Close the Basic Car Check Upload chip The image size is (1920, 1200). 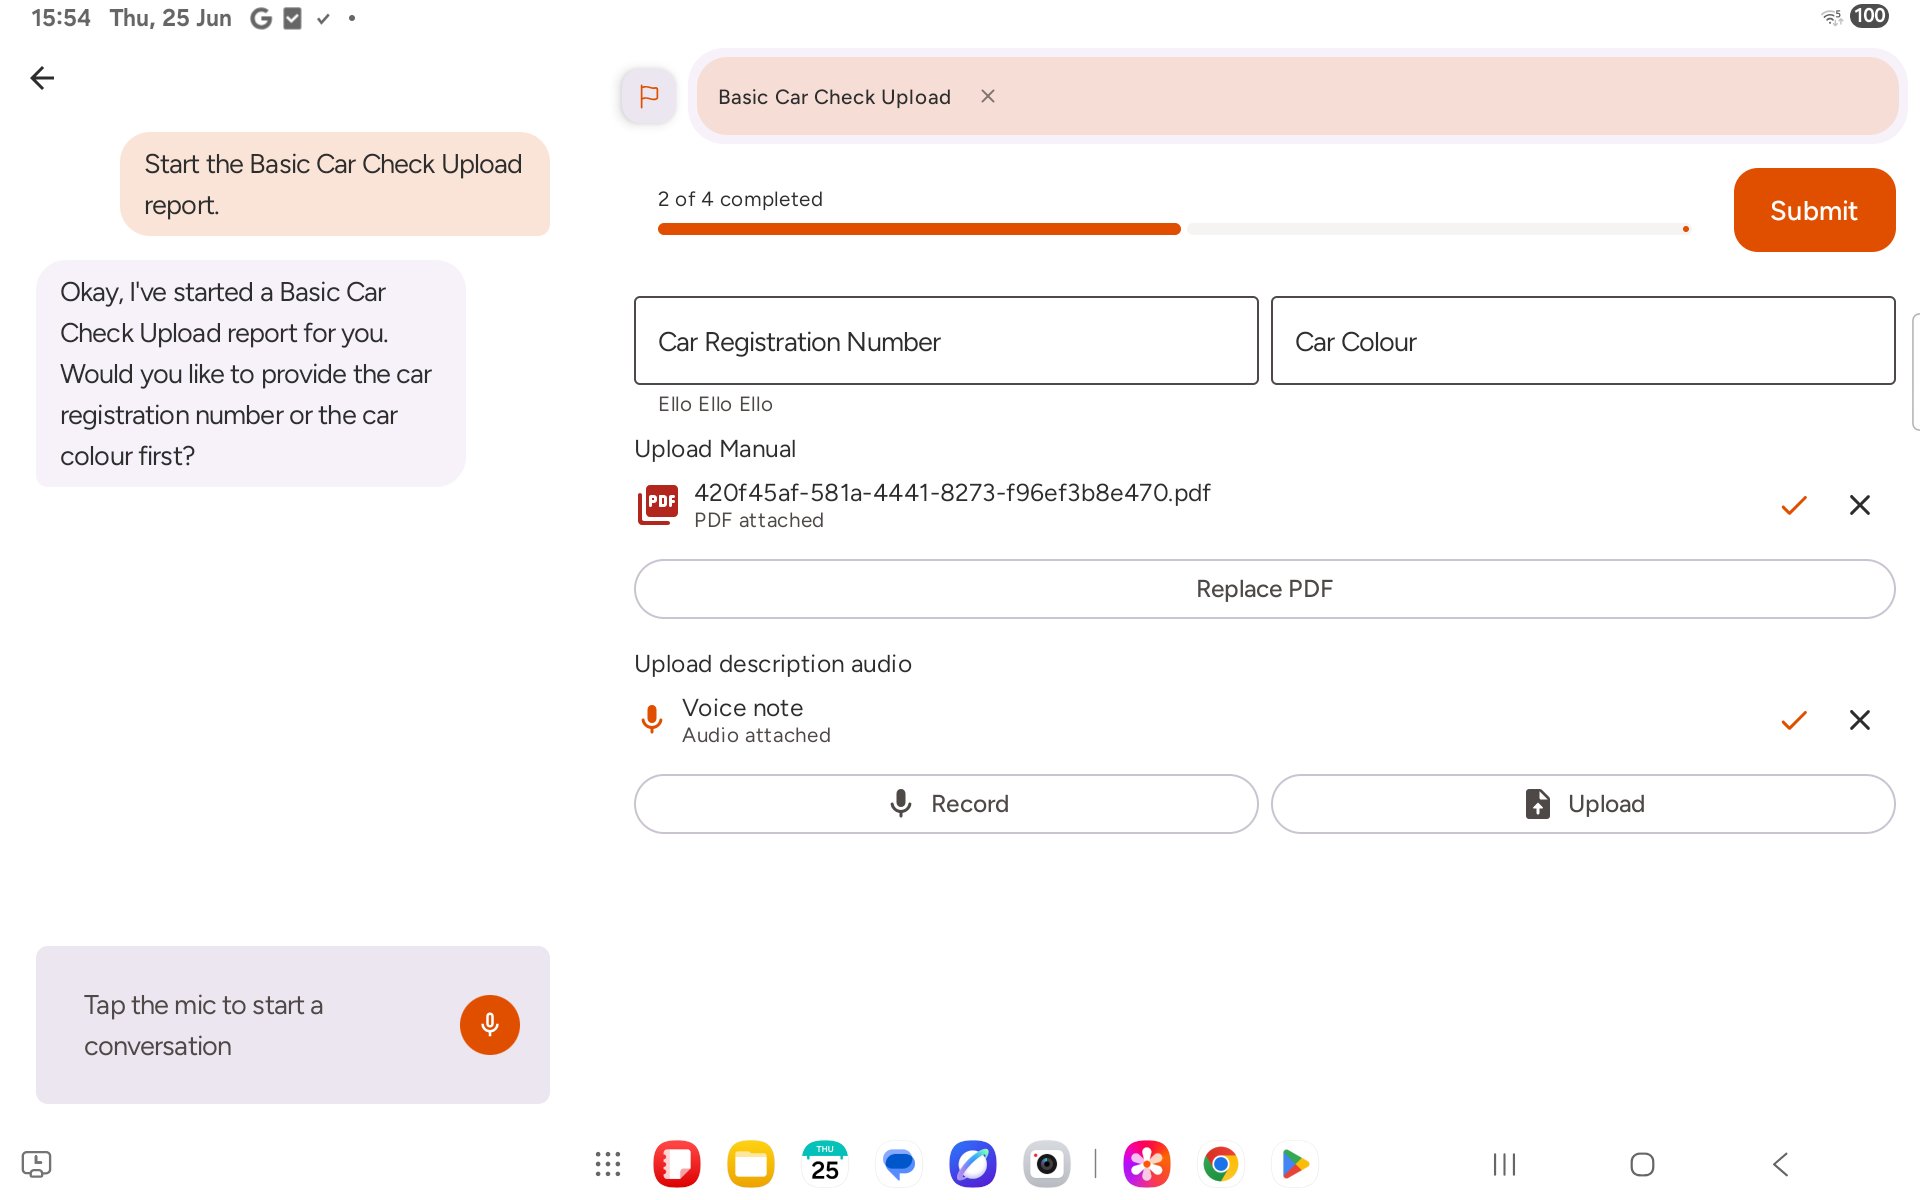988,96
